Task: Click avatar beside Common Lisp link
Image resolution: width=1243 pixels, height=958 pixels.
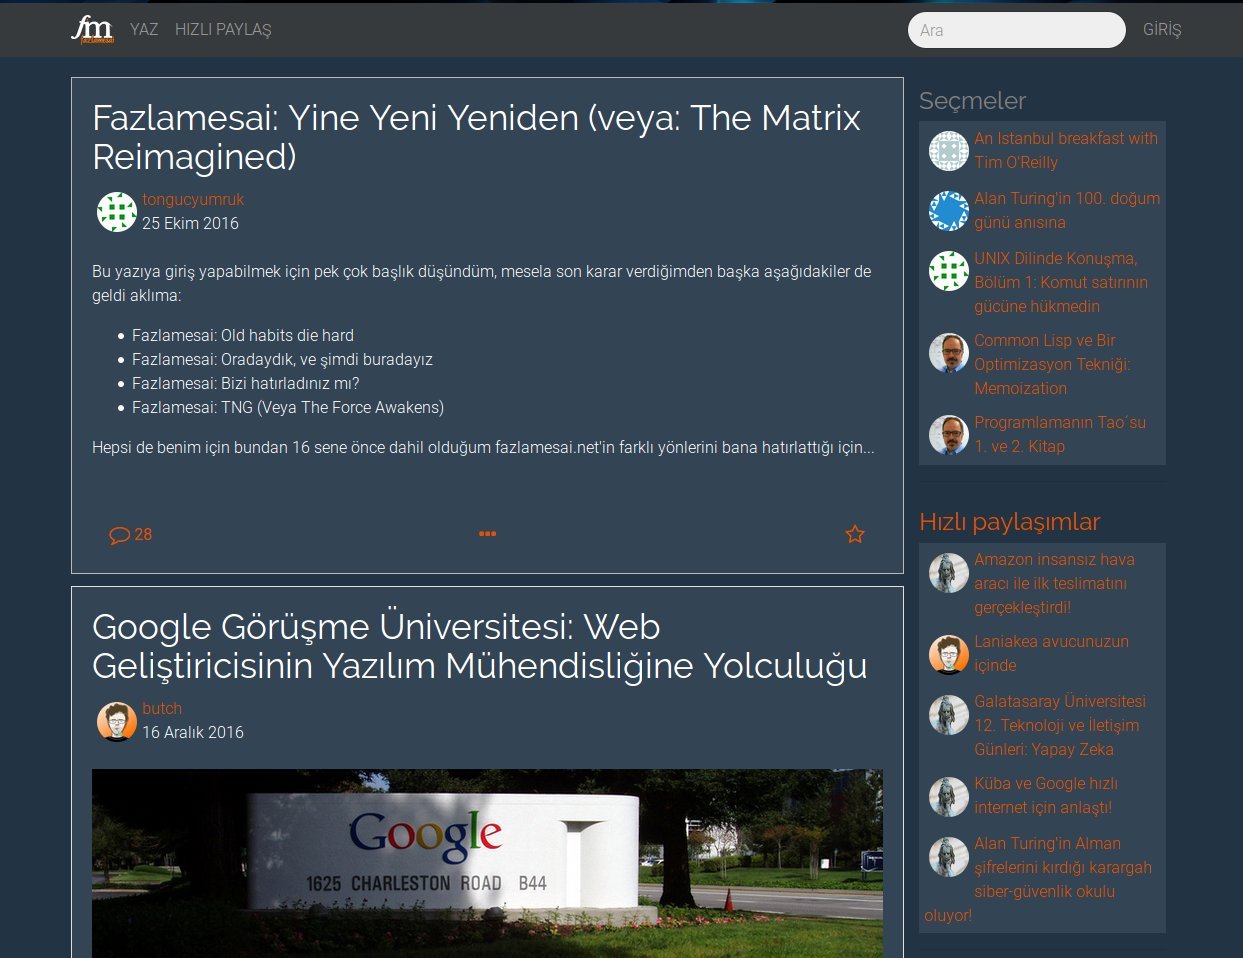Action: (949, 353)
